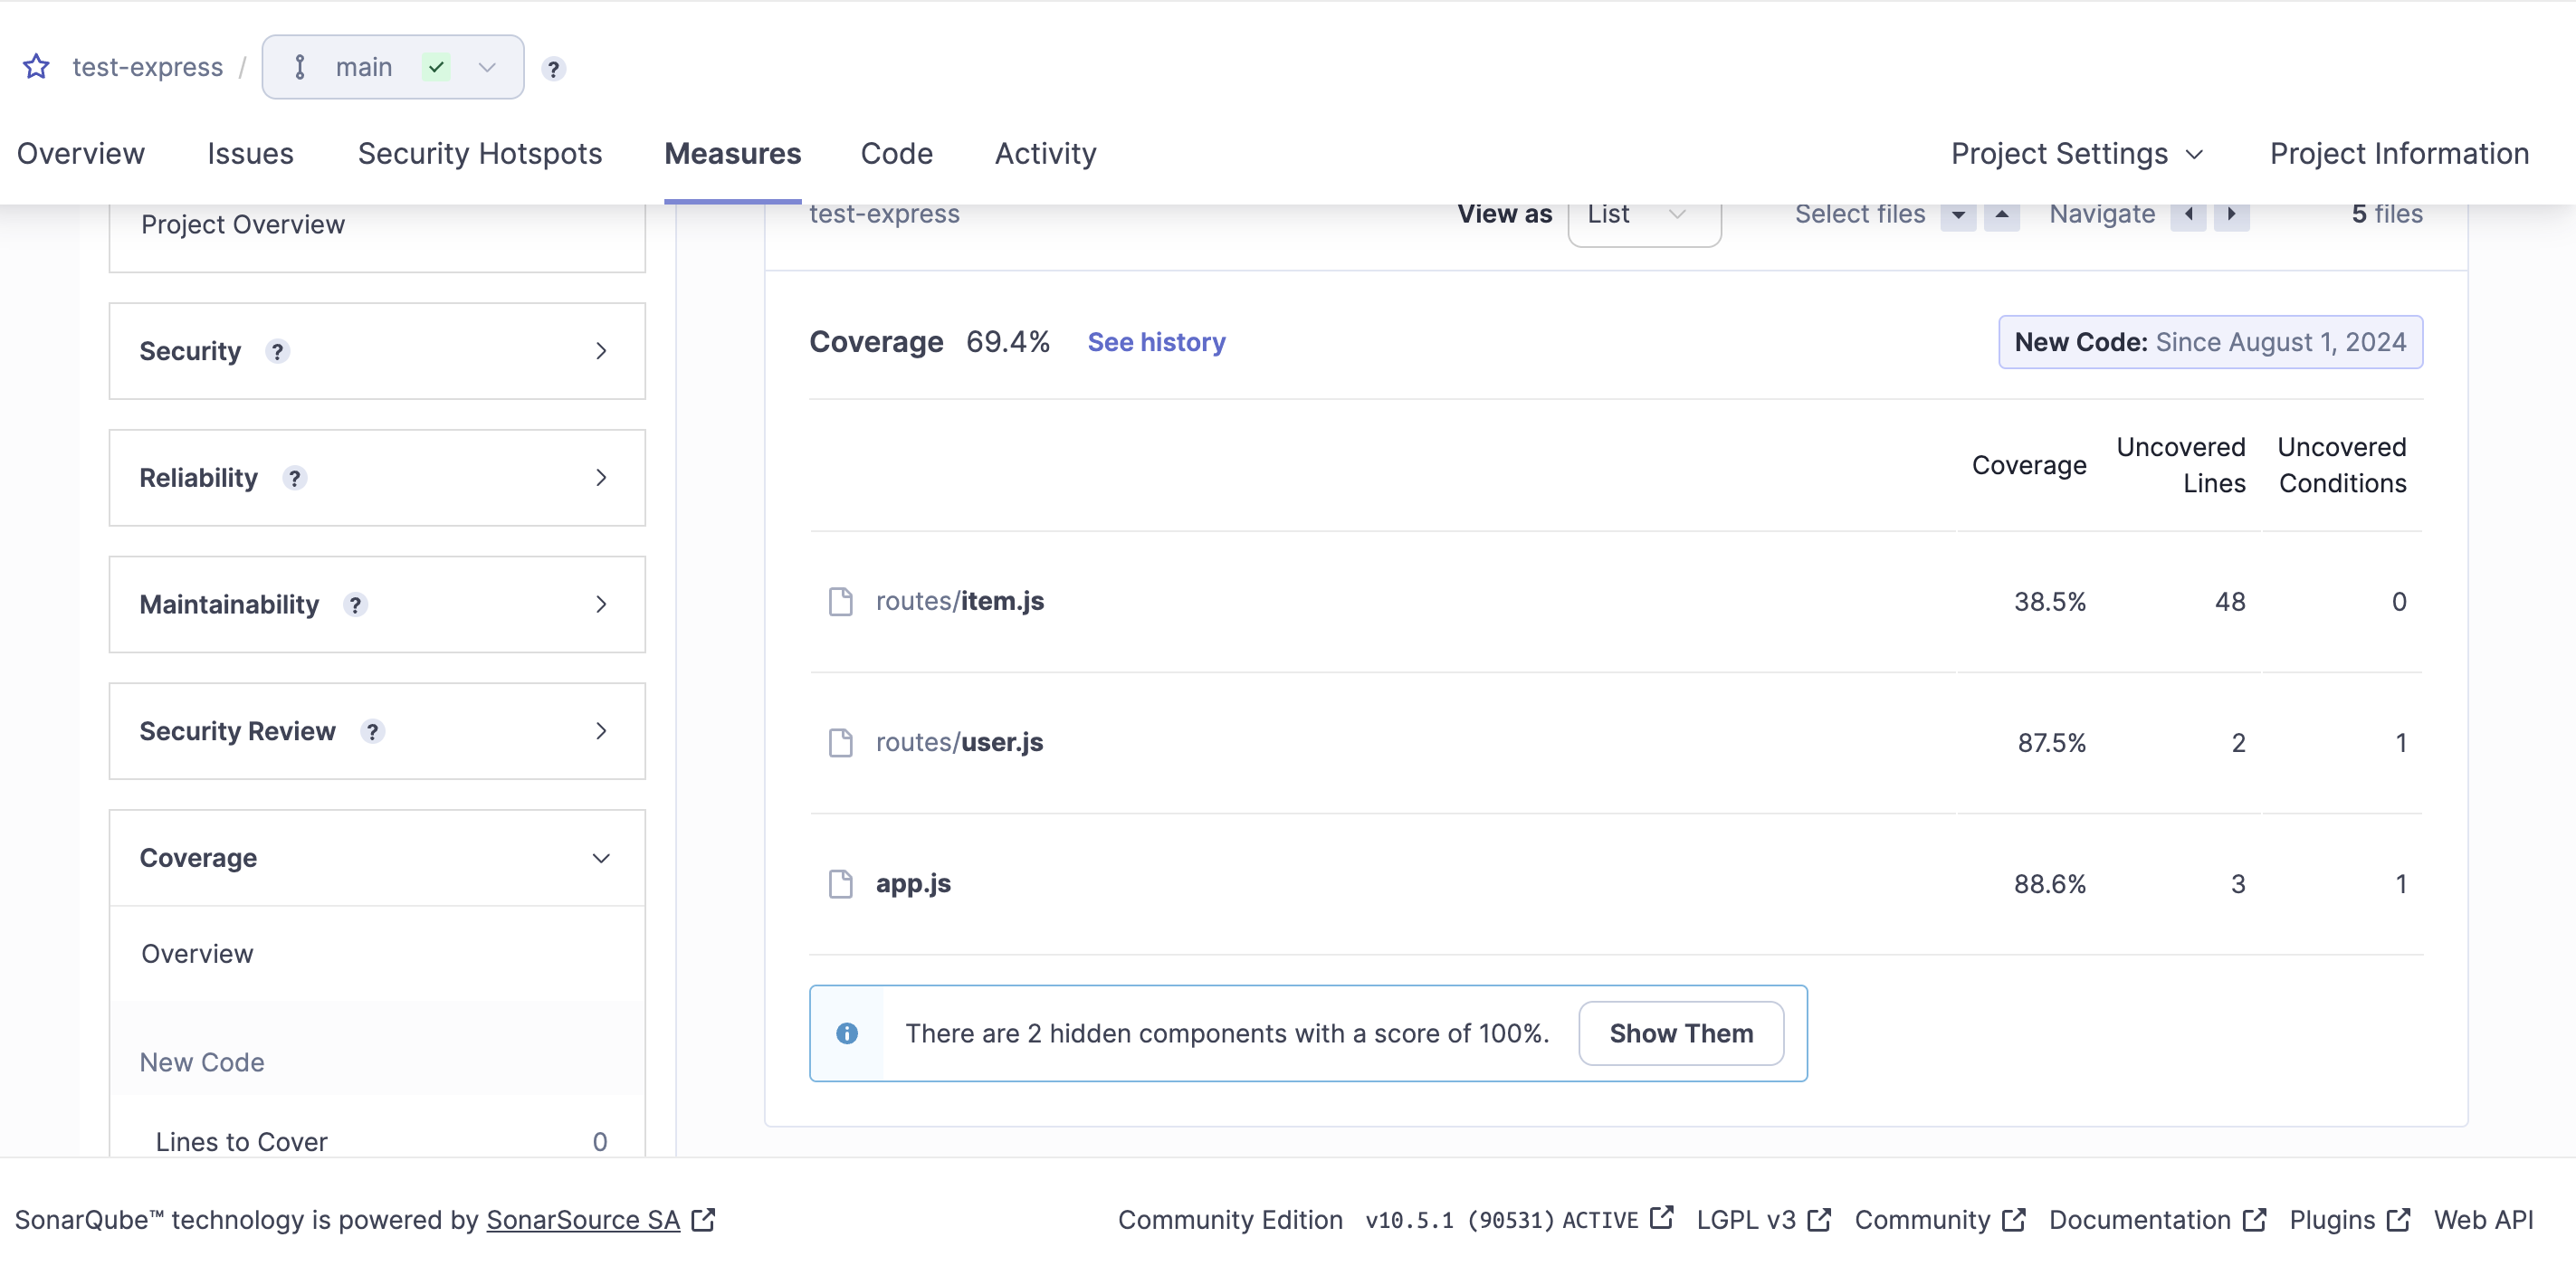Open the Security Hotspots tab
2576x1285 pixels.
click(480, 154)
